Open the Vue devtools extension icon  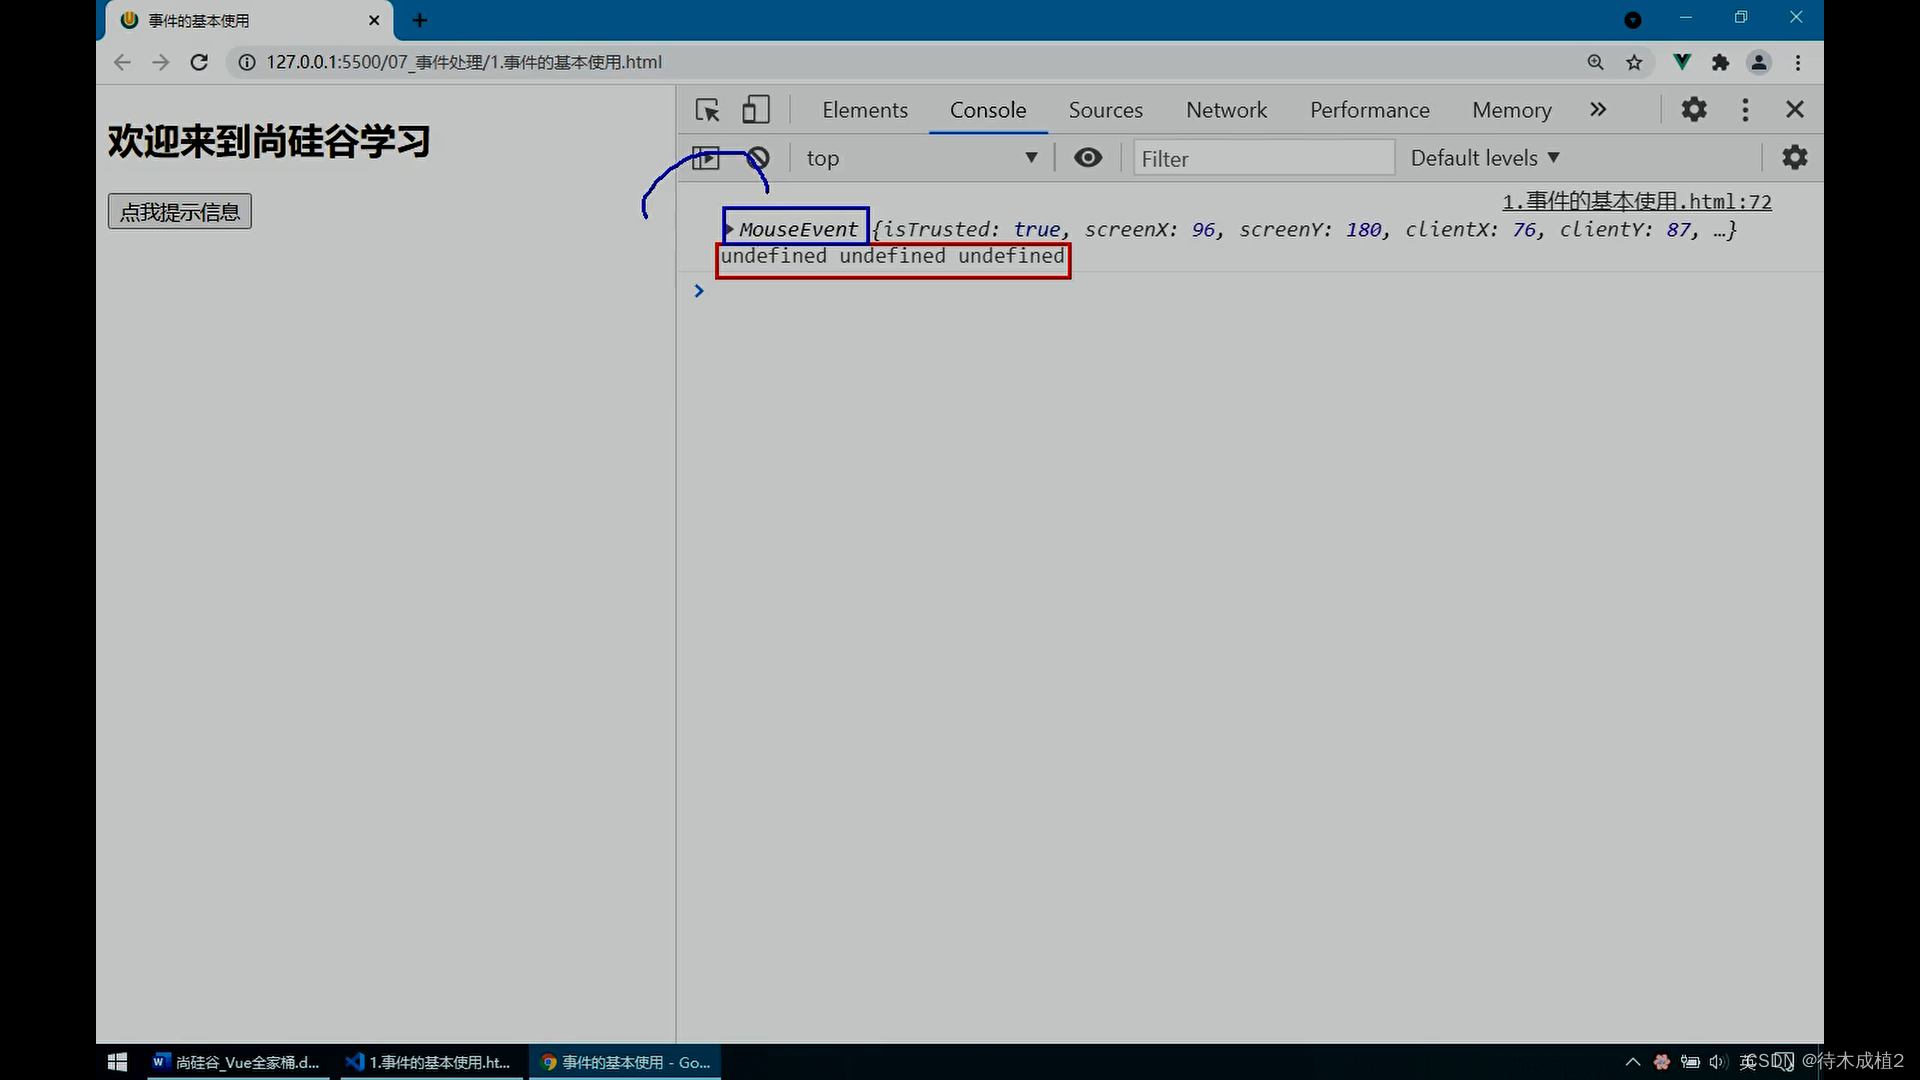click(x=1682, y=62)
